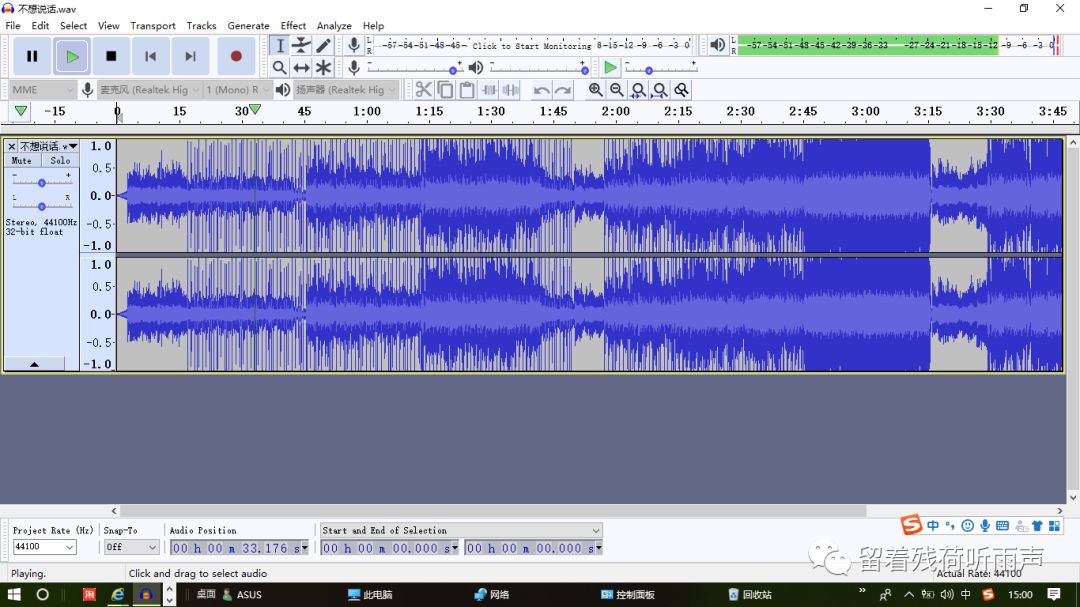Click the Stop playback button
The width and height of the screenshot is (1080, 607).
[111, 57]
